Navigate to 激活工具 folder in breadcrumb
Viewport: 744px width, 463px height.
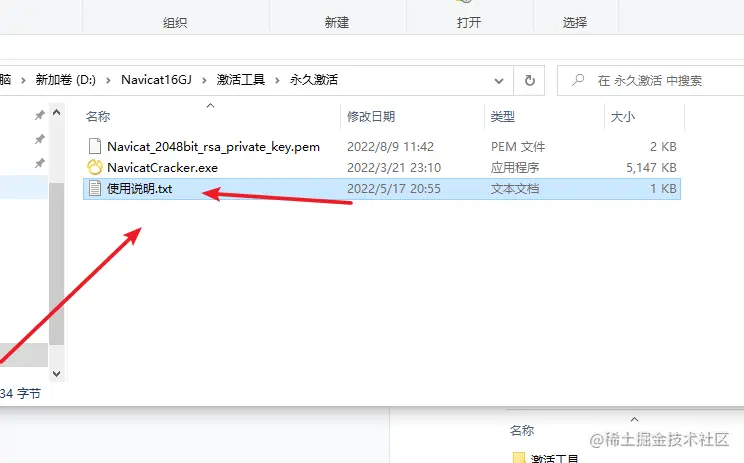(241, 80)
